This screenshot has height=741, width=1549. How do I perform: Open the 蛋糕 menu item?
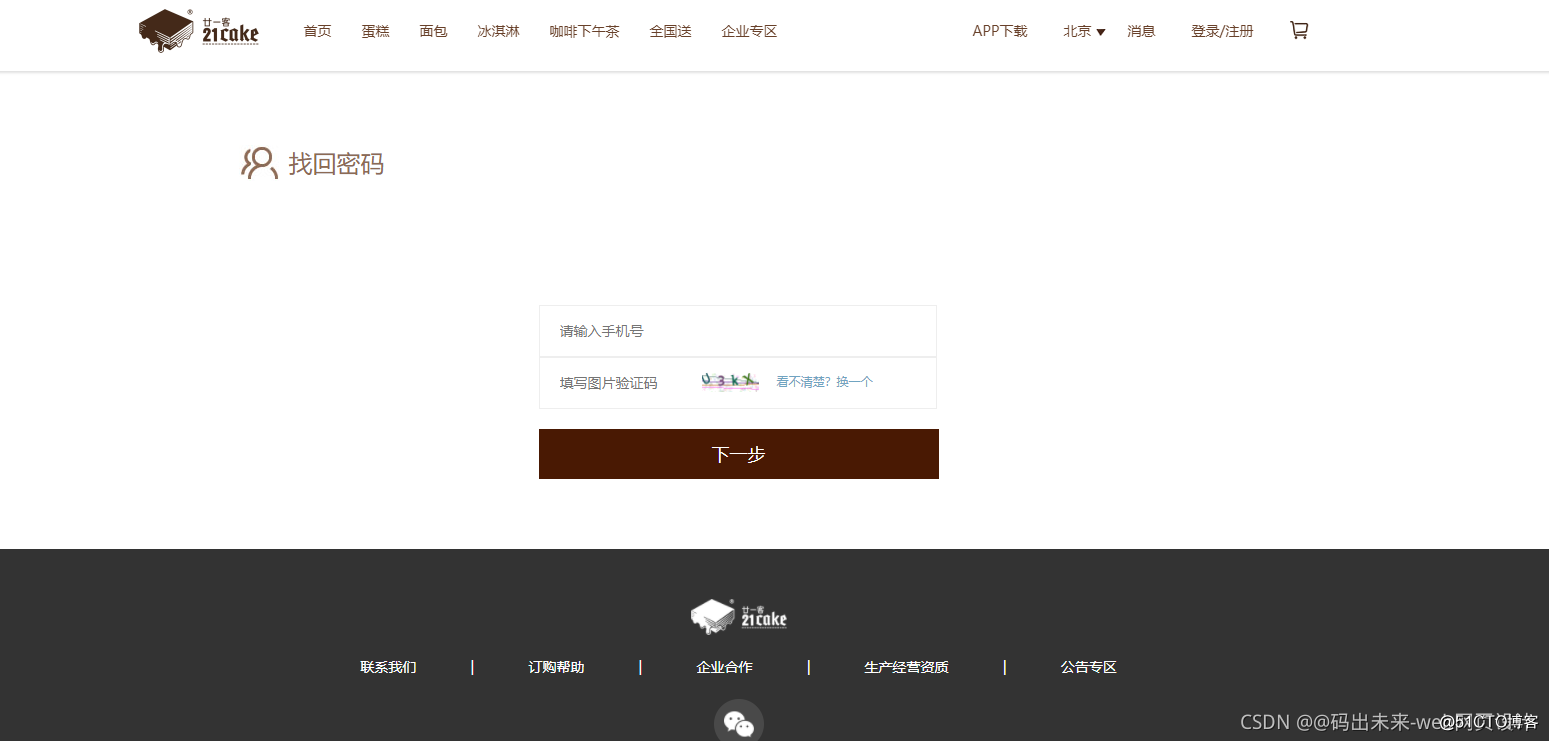coord(376,31)
